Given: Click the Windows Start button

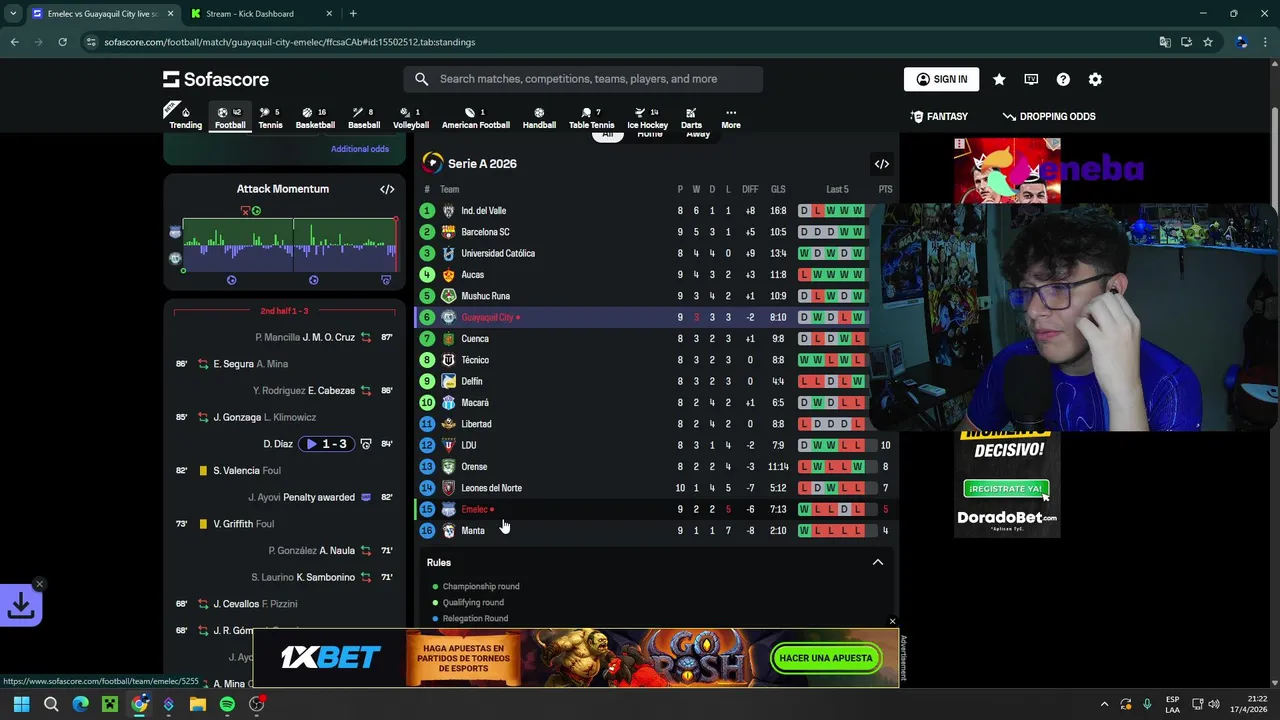Looking at the screenshot, I should pyautogui.click(x=21, y=704).
